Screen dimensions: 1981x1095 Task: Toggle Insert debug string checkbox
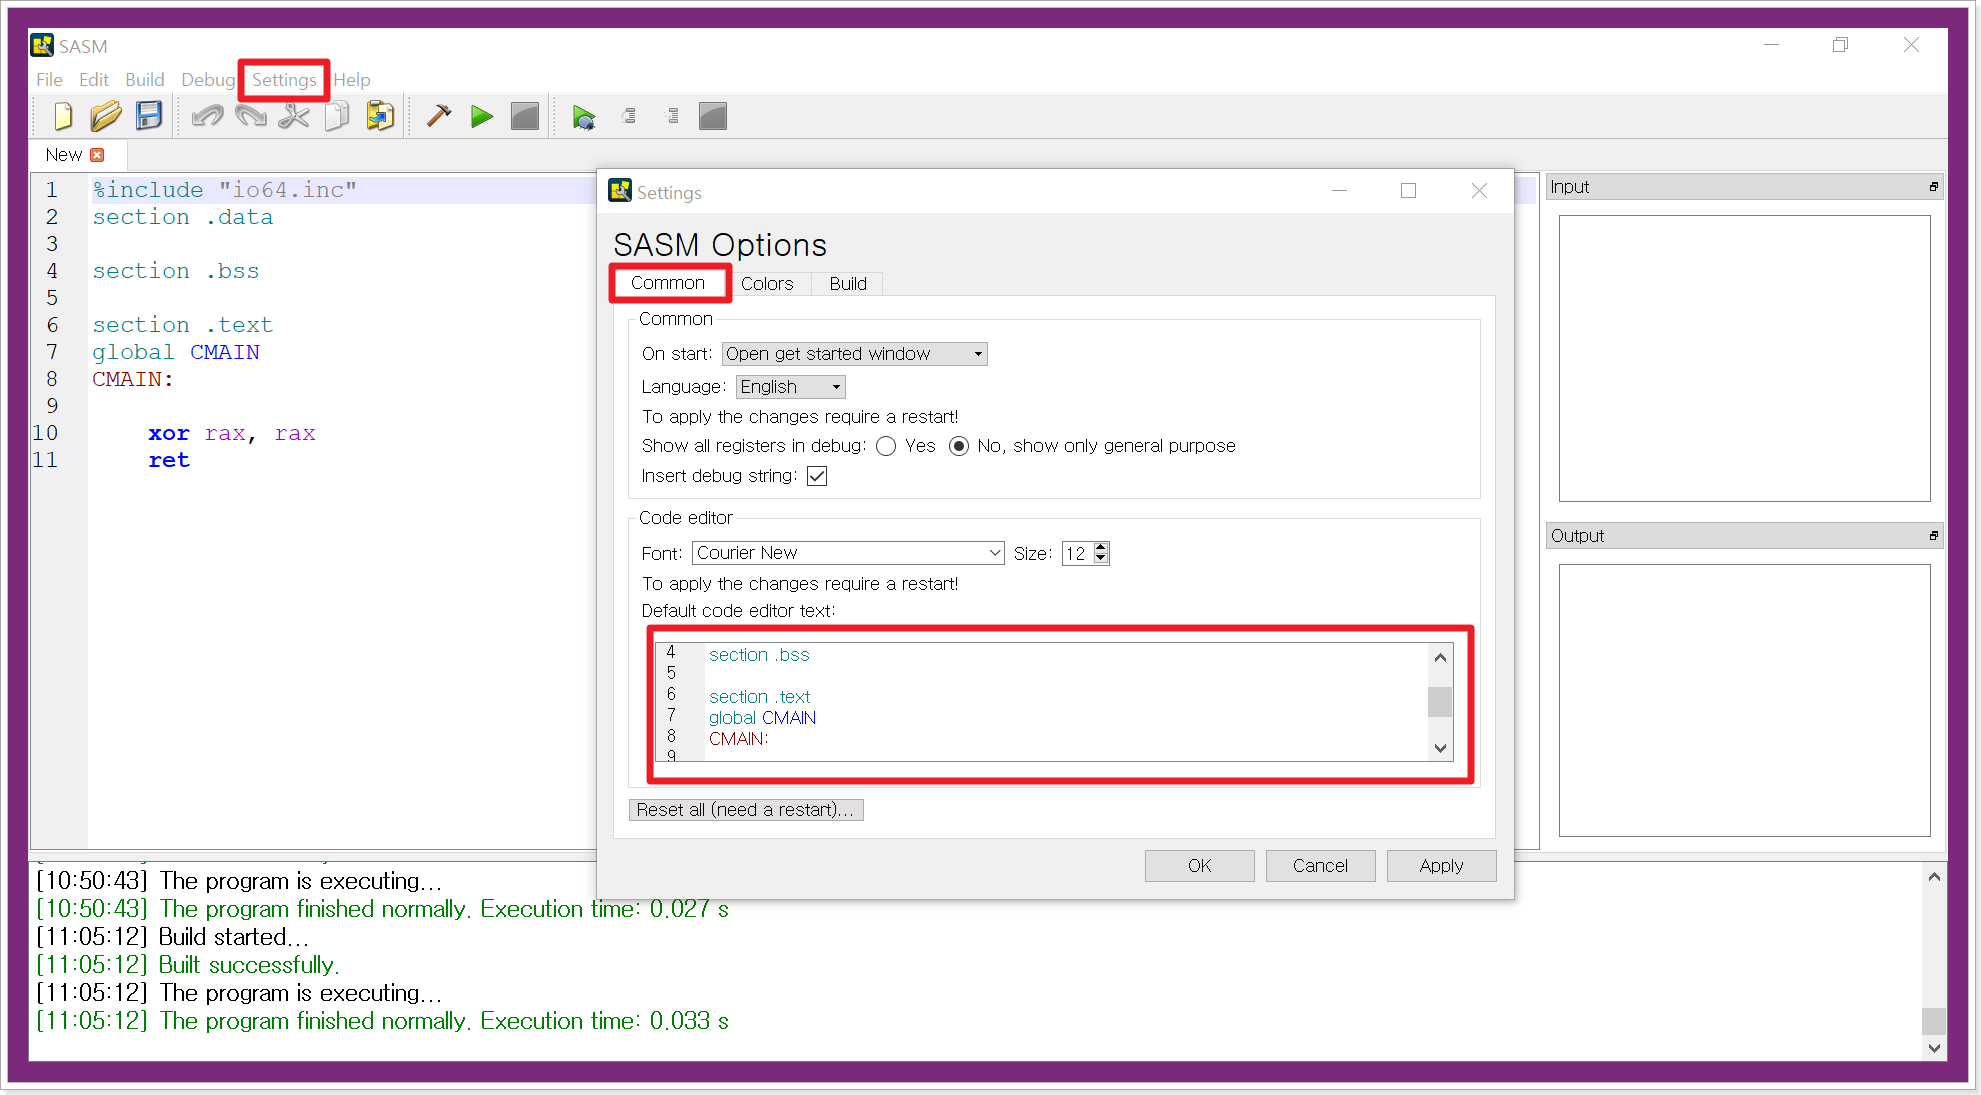pos(817,477)
